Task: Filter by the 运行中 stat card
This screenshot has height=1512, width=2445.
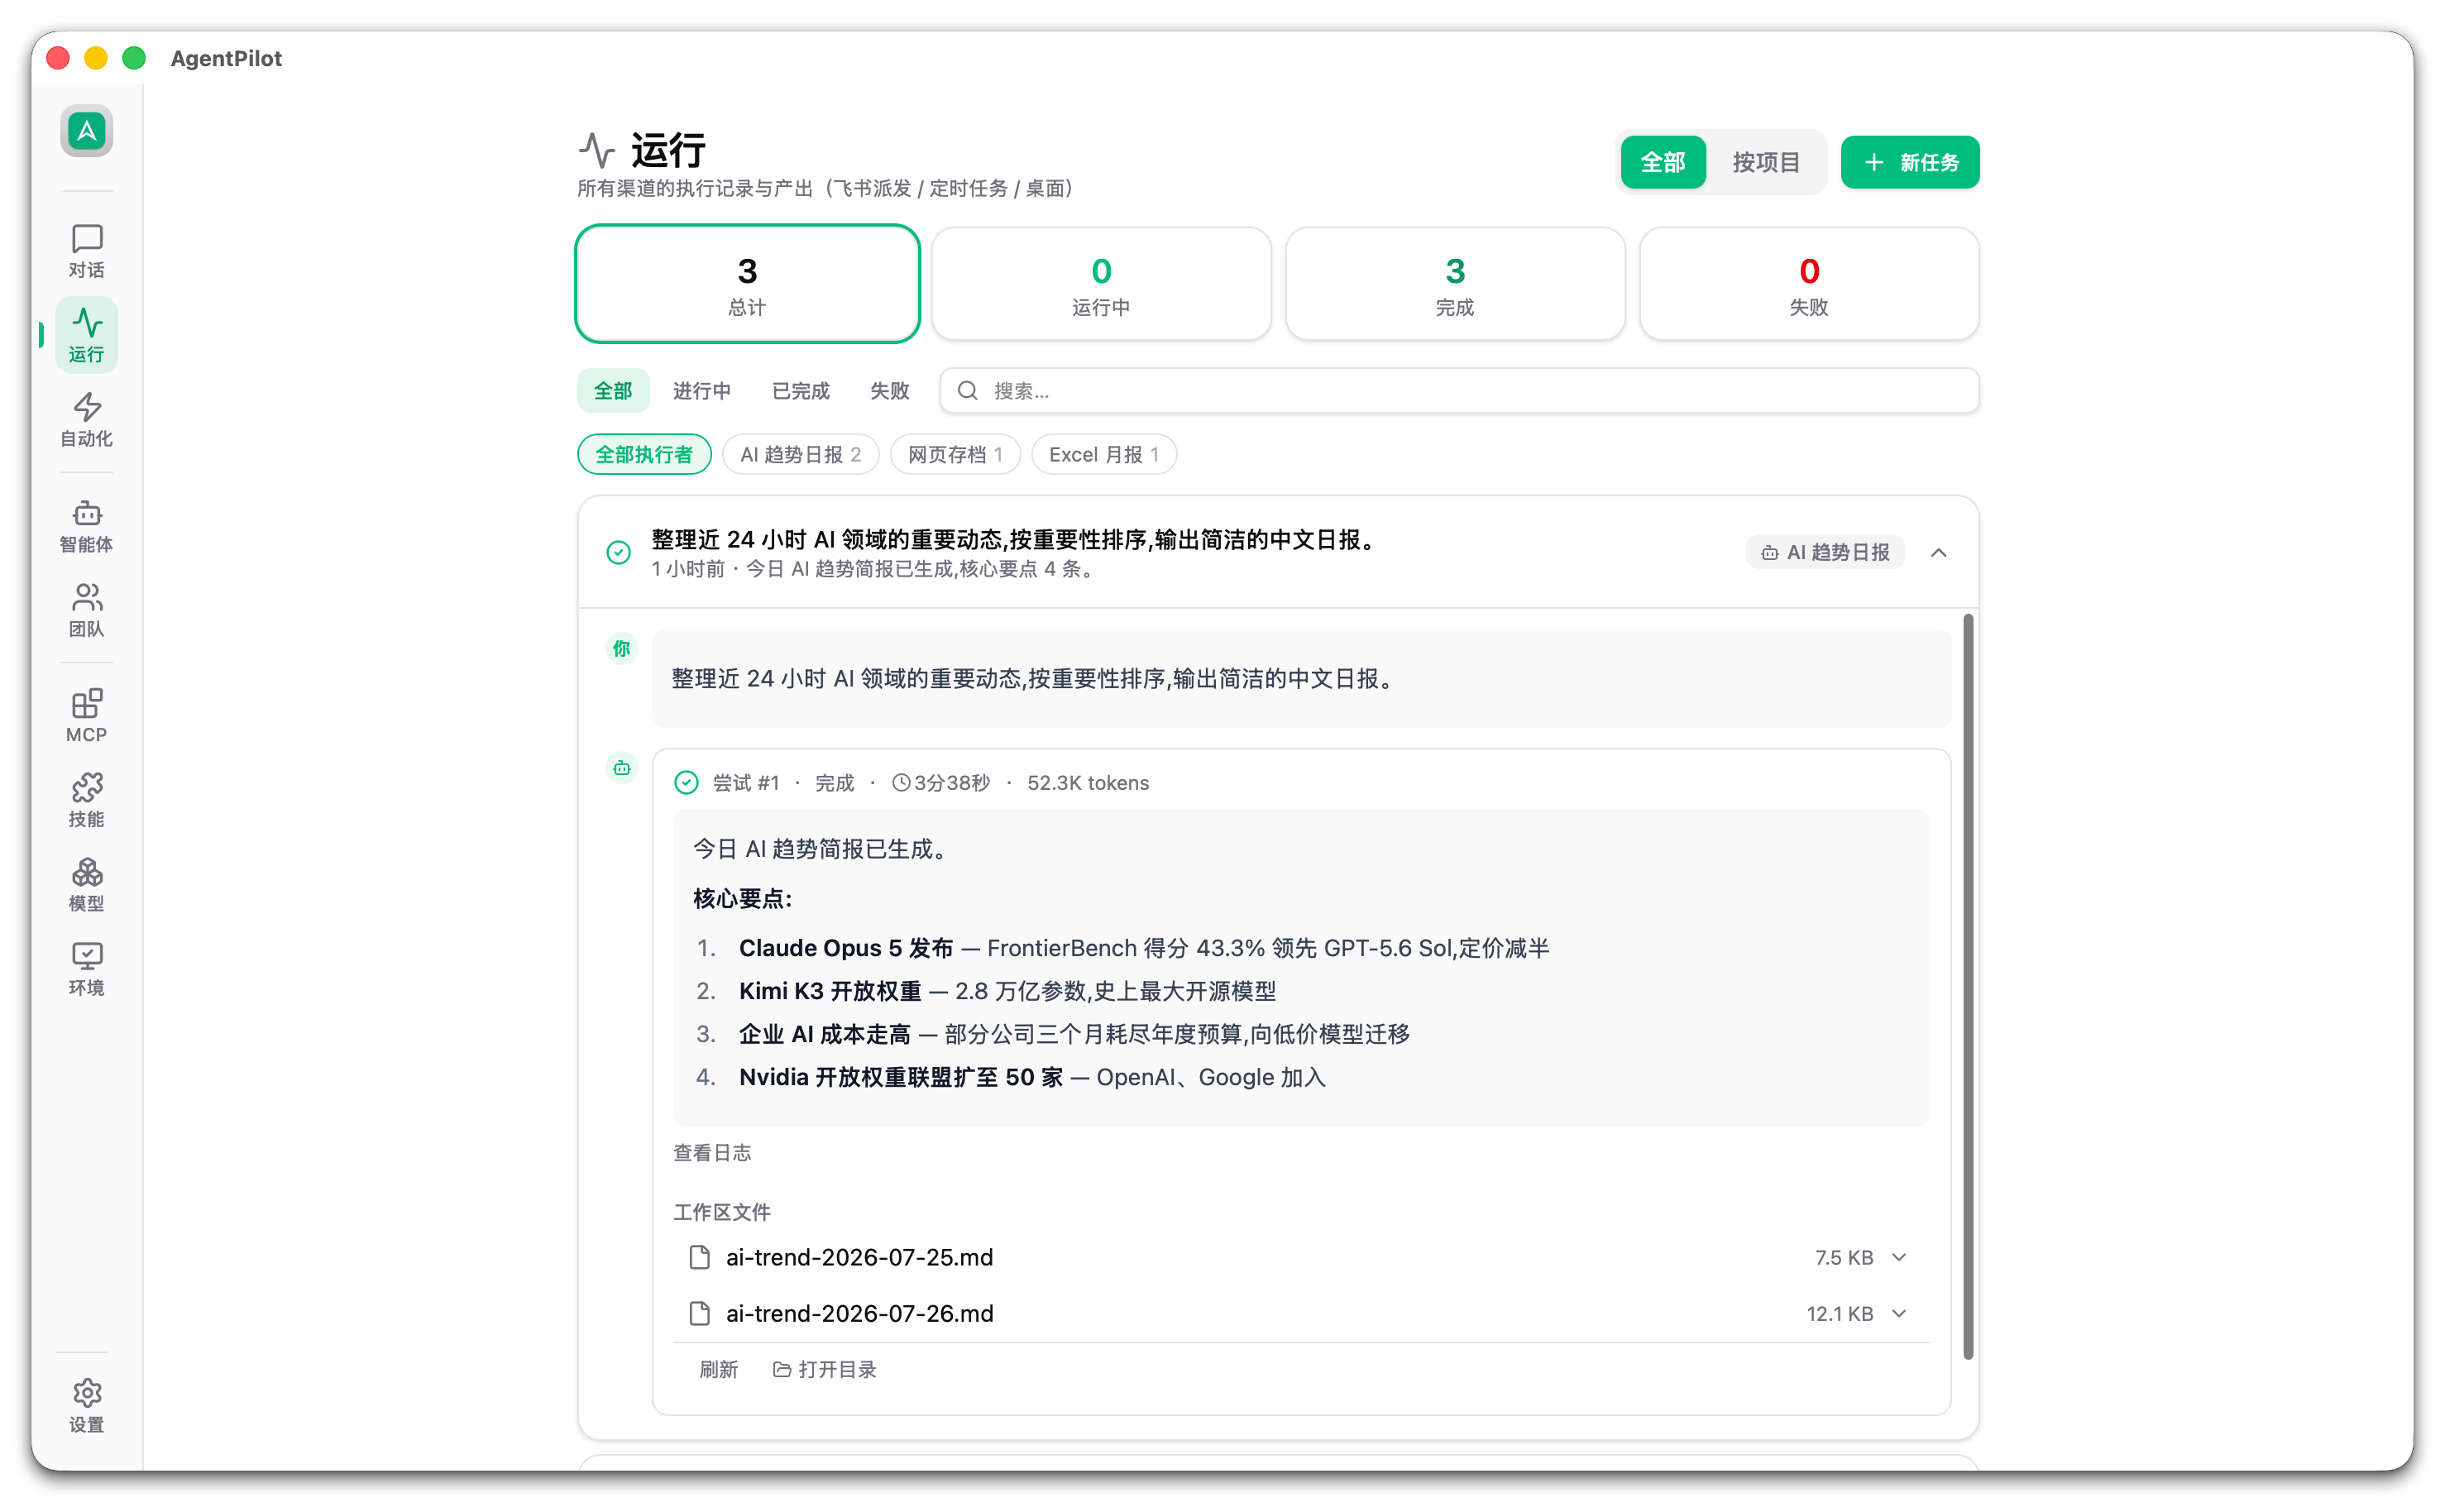Action: 1101,284
